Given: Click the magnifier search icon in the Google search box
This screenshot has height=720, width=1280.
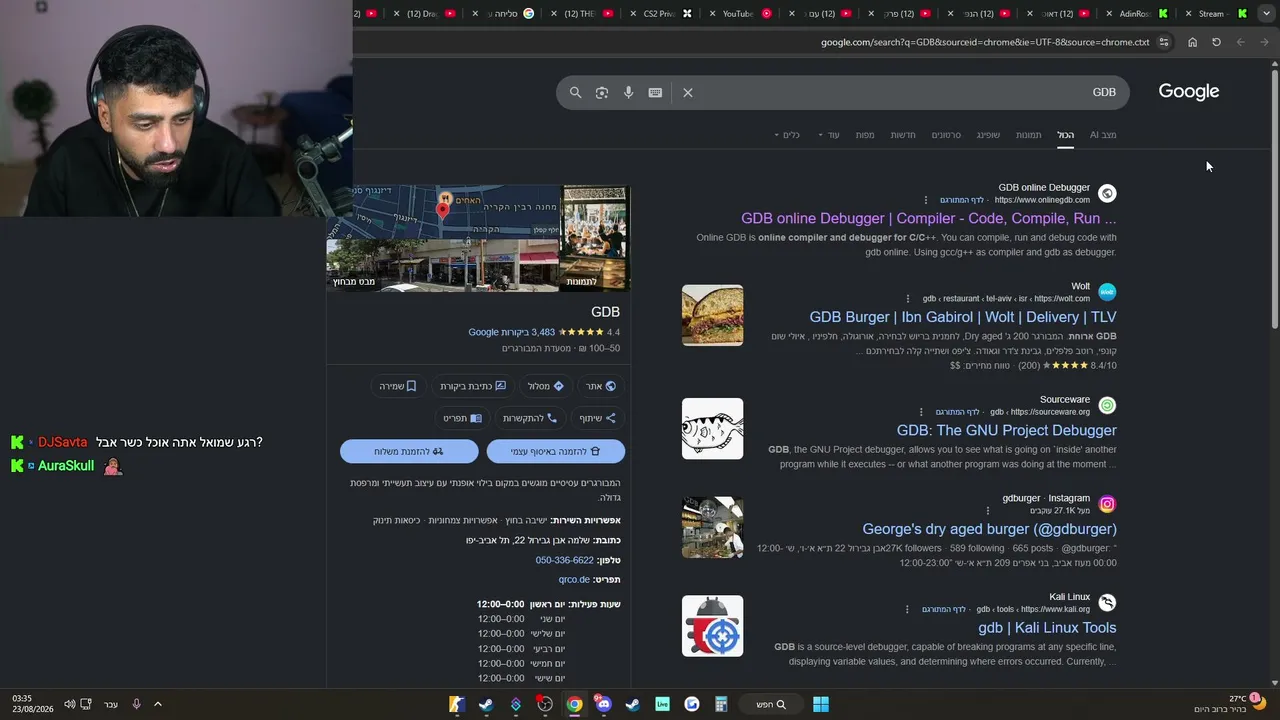Looking at the screenshot, I should tap(575, 92).
